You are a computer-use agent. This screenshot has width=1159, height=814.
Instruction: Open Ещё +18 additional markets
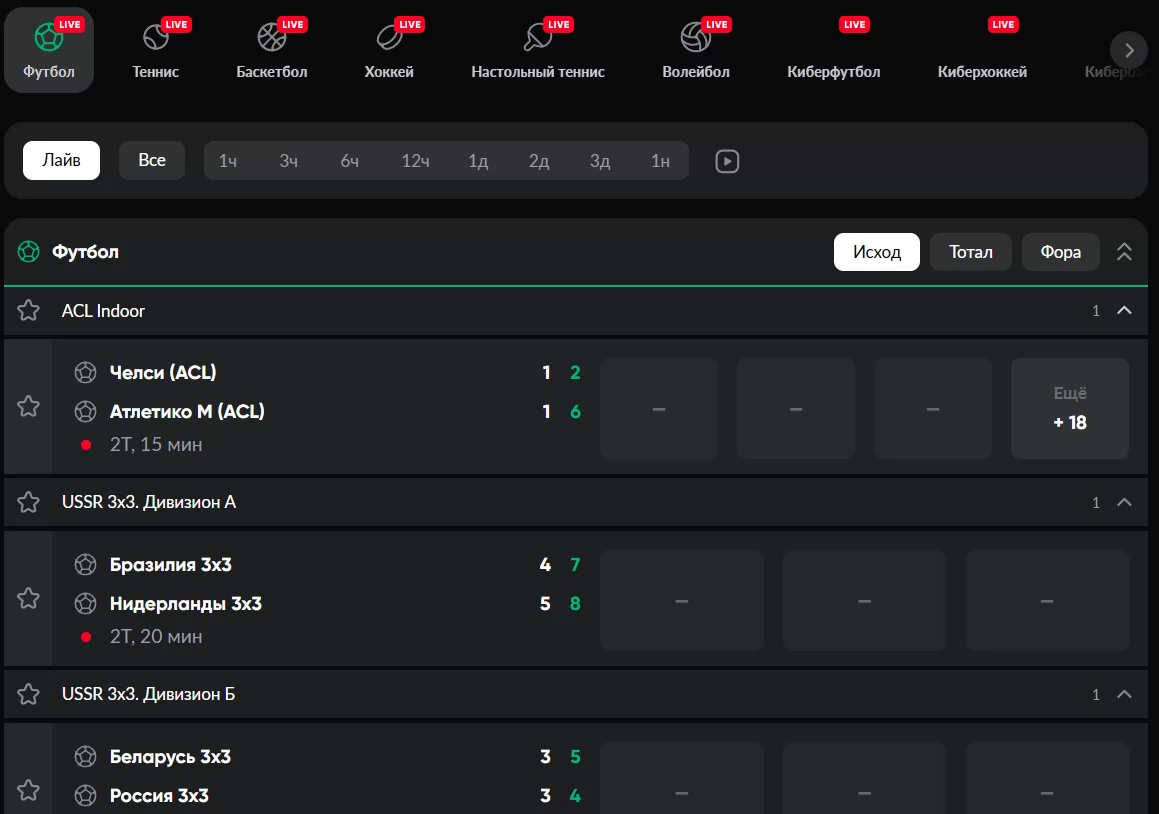[1069, 408]
